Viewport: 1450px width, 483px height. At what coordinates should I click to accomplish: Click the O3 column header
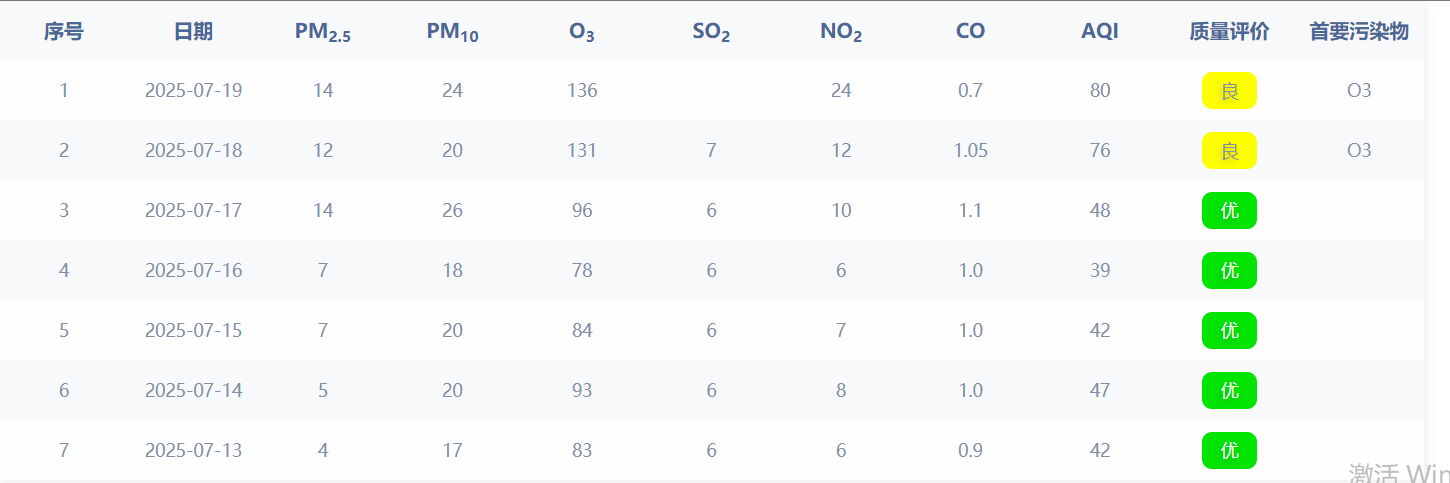[x=582, y=32]
